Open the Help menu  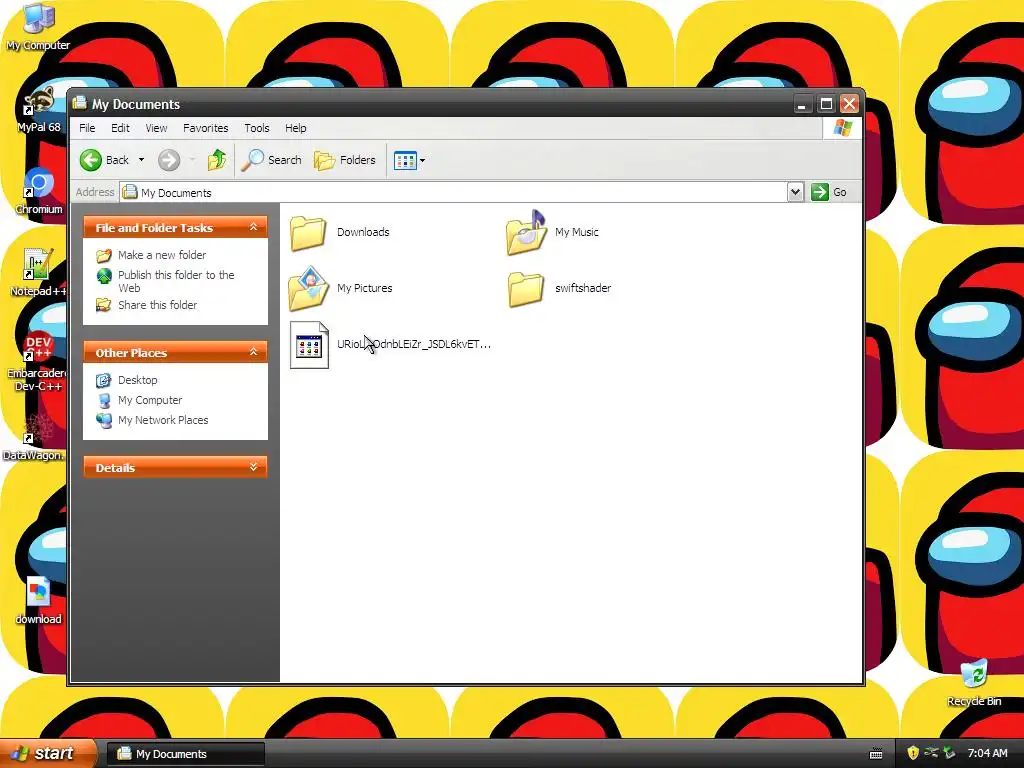(x=295, y=128)
